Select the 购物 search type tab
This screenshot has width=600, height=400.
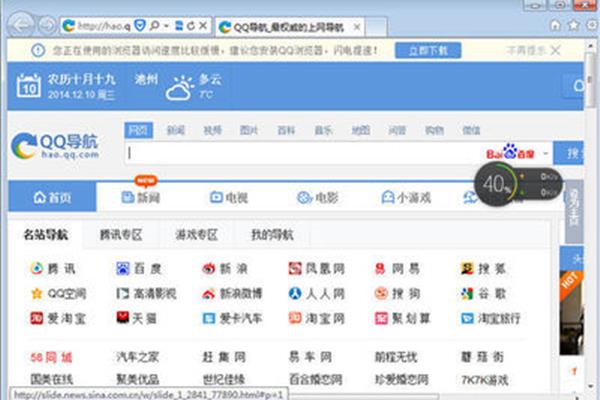[434, 131]
